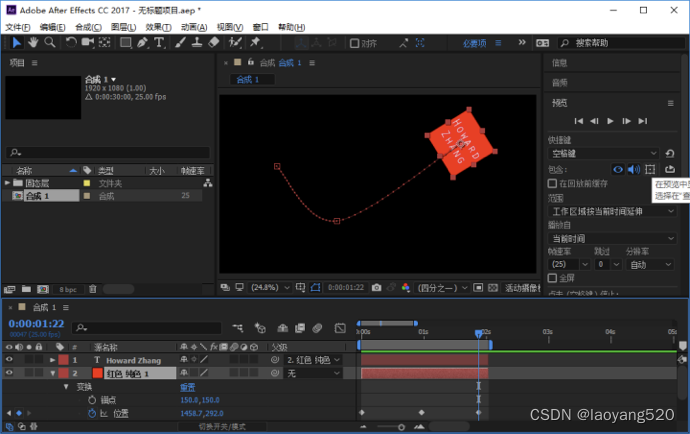Open the Layer menu

(123, 27)
